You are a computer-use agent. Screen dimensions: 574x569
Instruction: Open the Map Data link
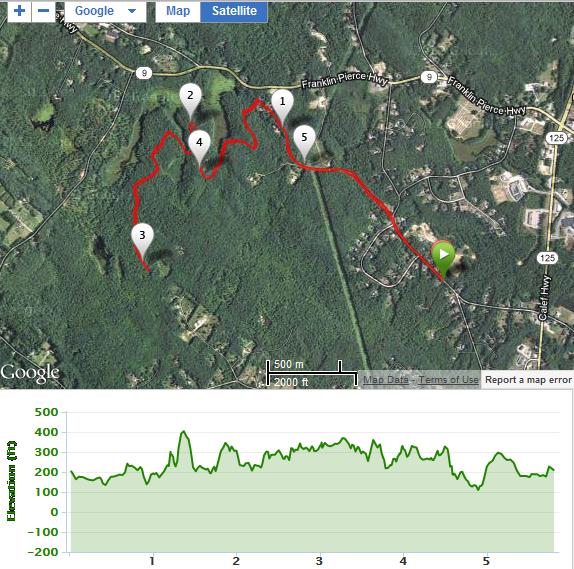coord(385,380)
